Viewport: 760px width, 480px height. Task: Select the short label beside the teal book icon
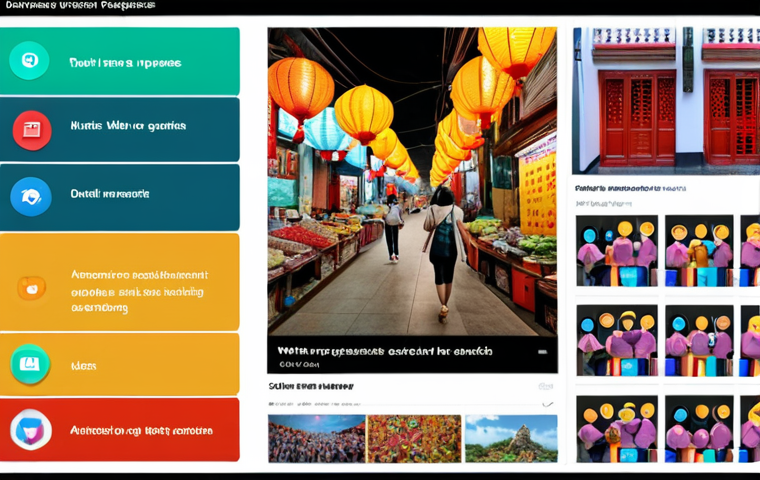pyautogui.click(x=83, y=366)
